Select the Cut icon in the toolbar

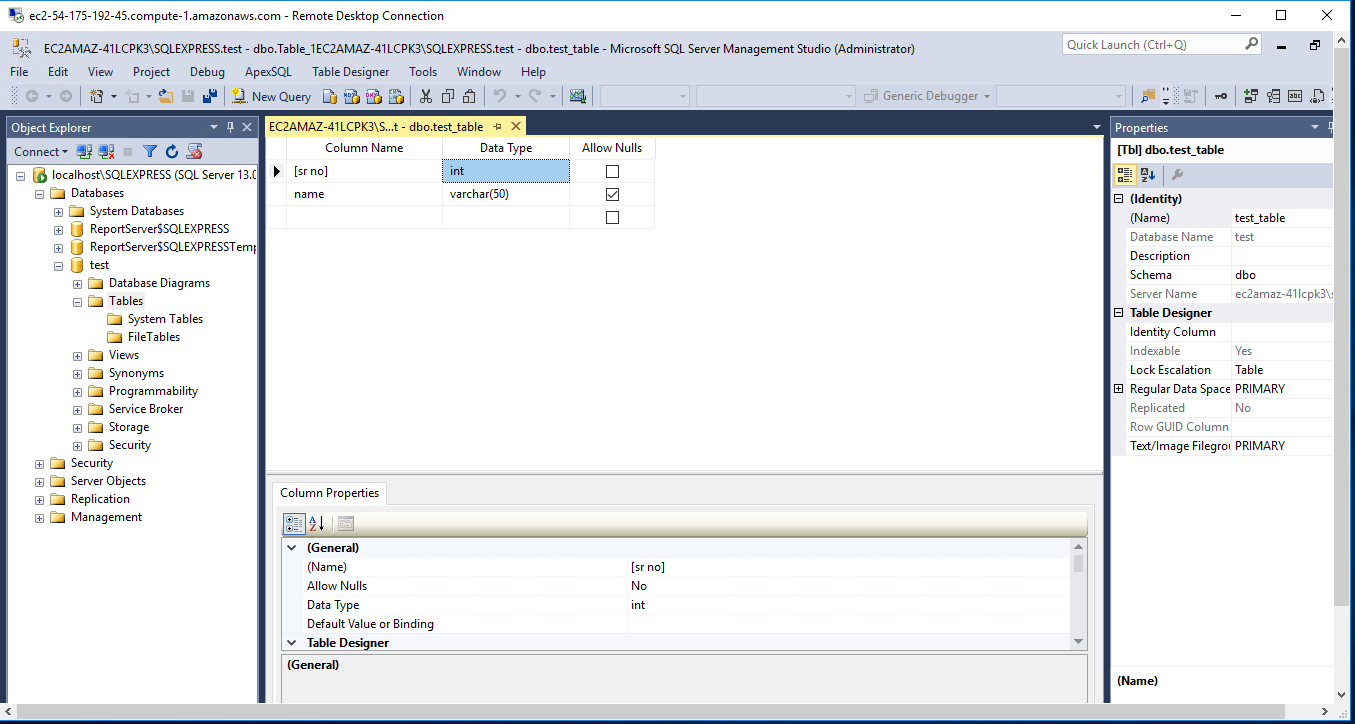coord(424,95)
